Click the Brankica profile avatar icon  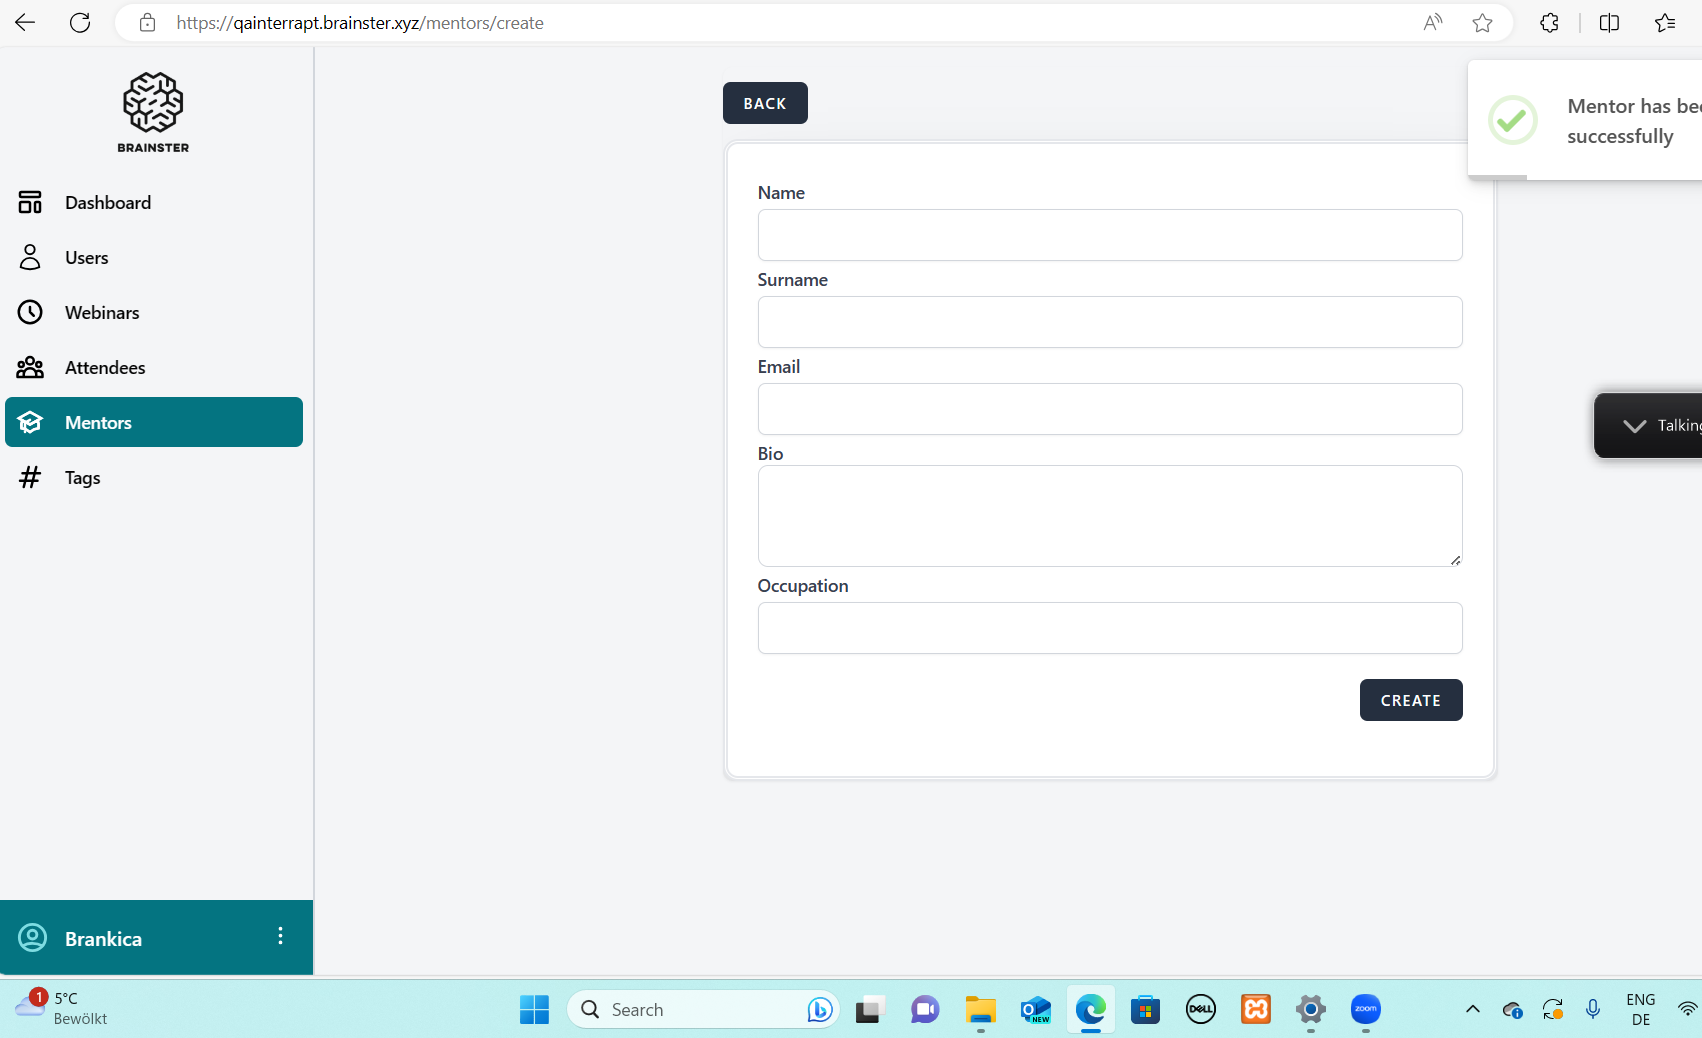tap(33, 938)
